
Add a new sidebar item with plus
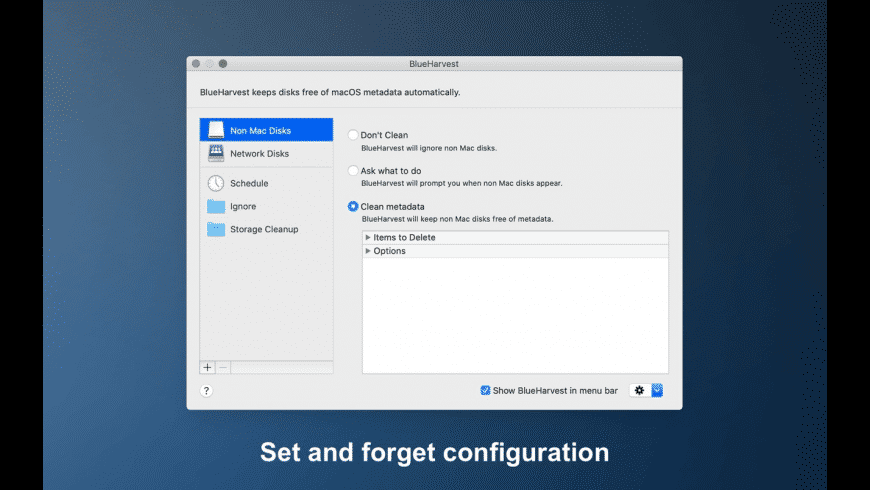208,367
